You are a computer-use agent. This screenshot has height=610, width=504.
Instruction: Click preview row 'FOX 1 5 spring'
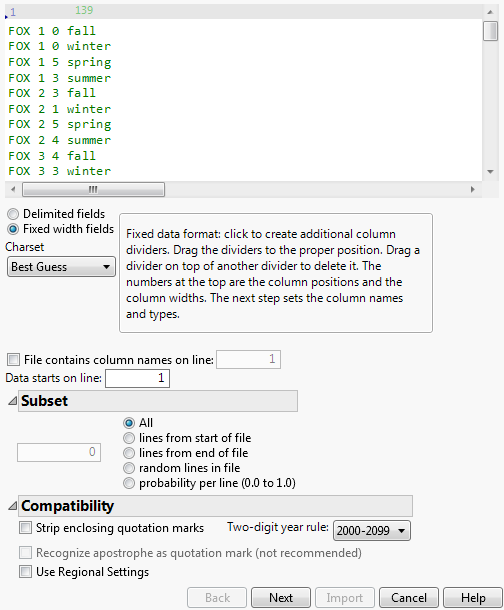click(60, 62)
